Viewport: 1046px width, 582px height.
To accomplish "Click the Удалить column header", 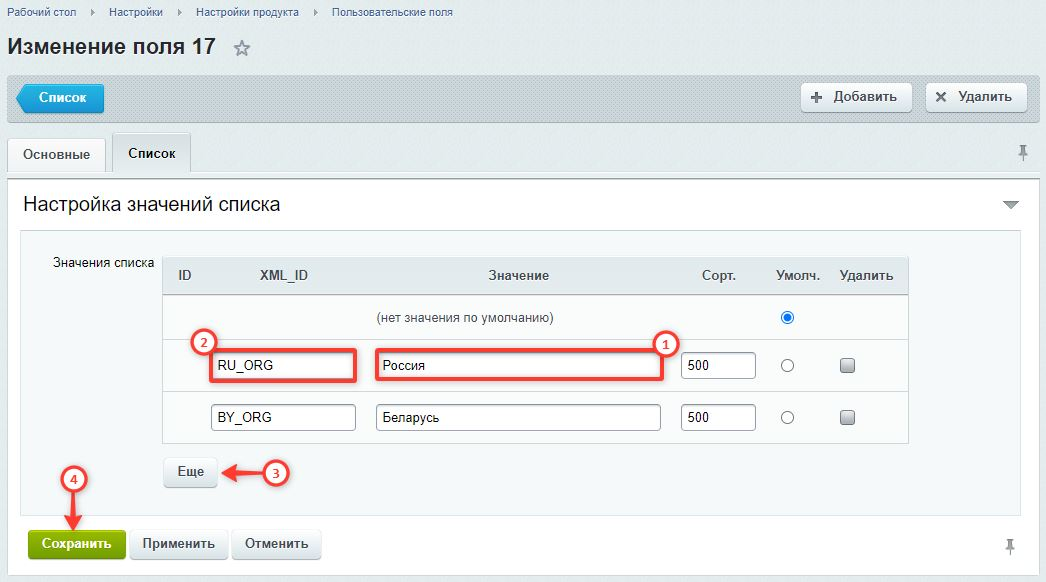I will (866, 276).
